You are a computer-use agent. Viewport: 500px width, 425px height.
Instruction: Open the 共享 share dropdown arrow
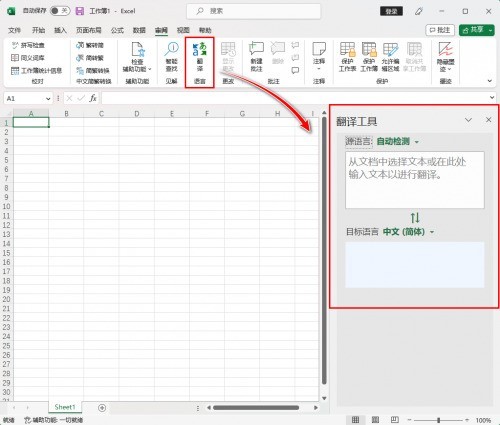click(x=490, y=30)
